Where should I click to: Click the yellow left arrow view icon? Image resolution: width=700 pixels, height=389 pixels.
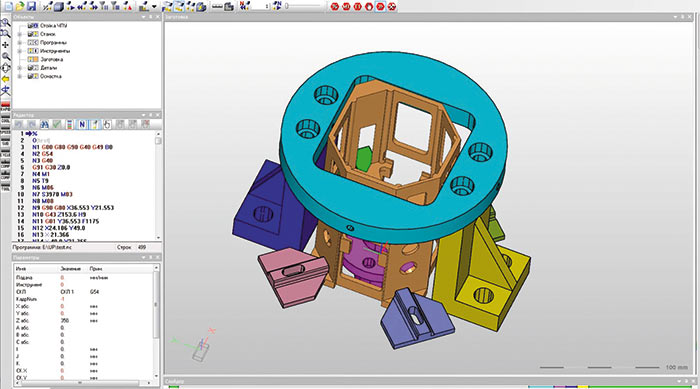(x=5, y=79)
